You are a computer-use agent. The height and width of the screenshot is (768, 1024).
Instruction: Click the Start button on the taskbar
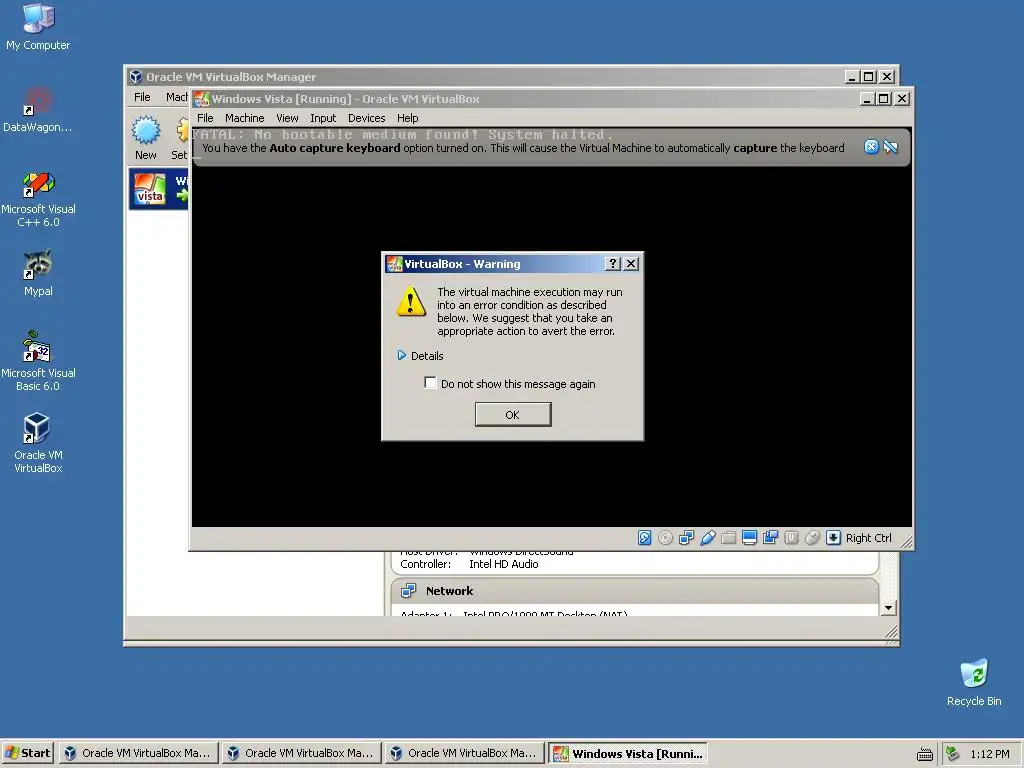pos(28,753)
